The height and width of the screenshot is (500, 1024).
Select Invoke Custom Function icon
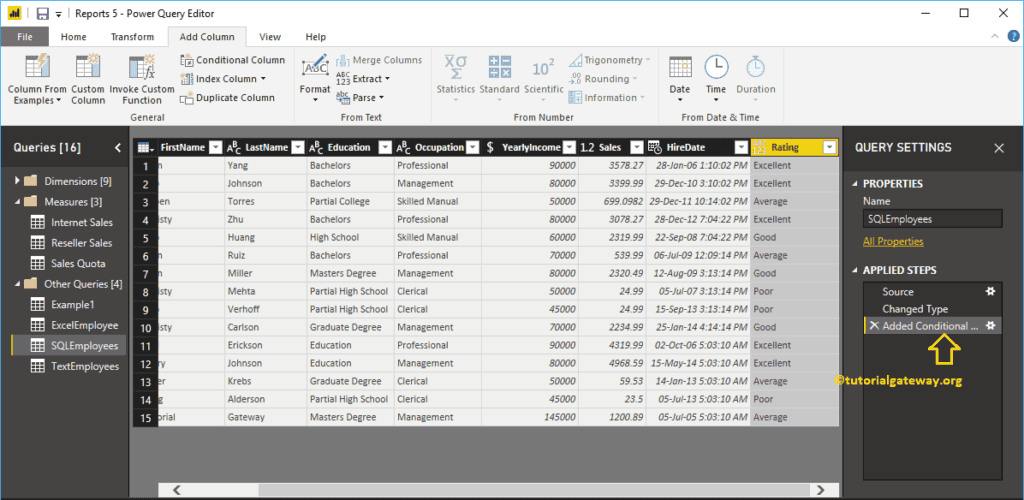[x=142, y=68]
